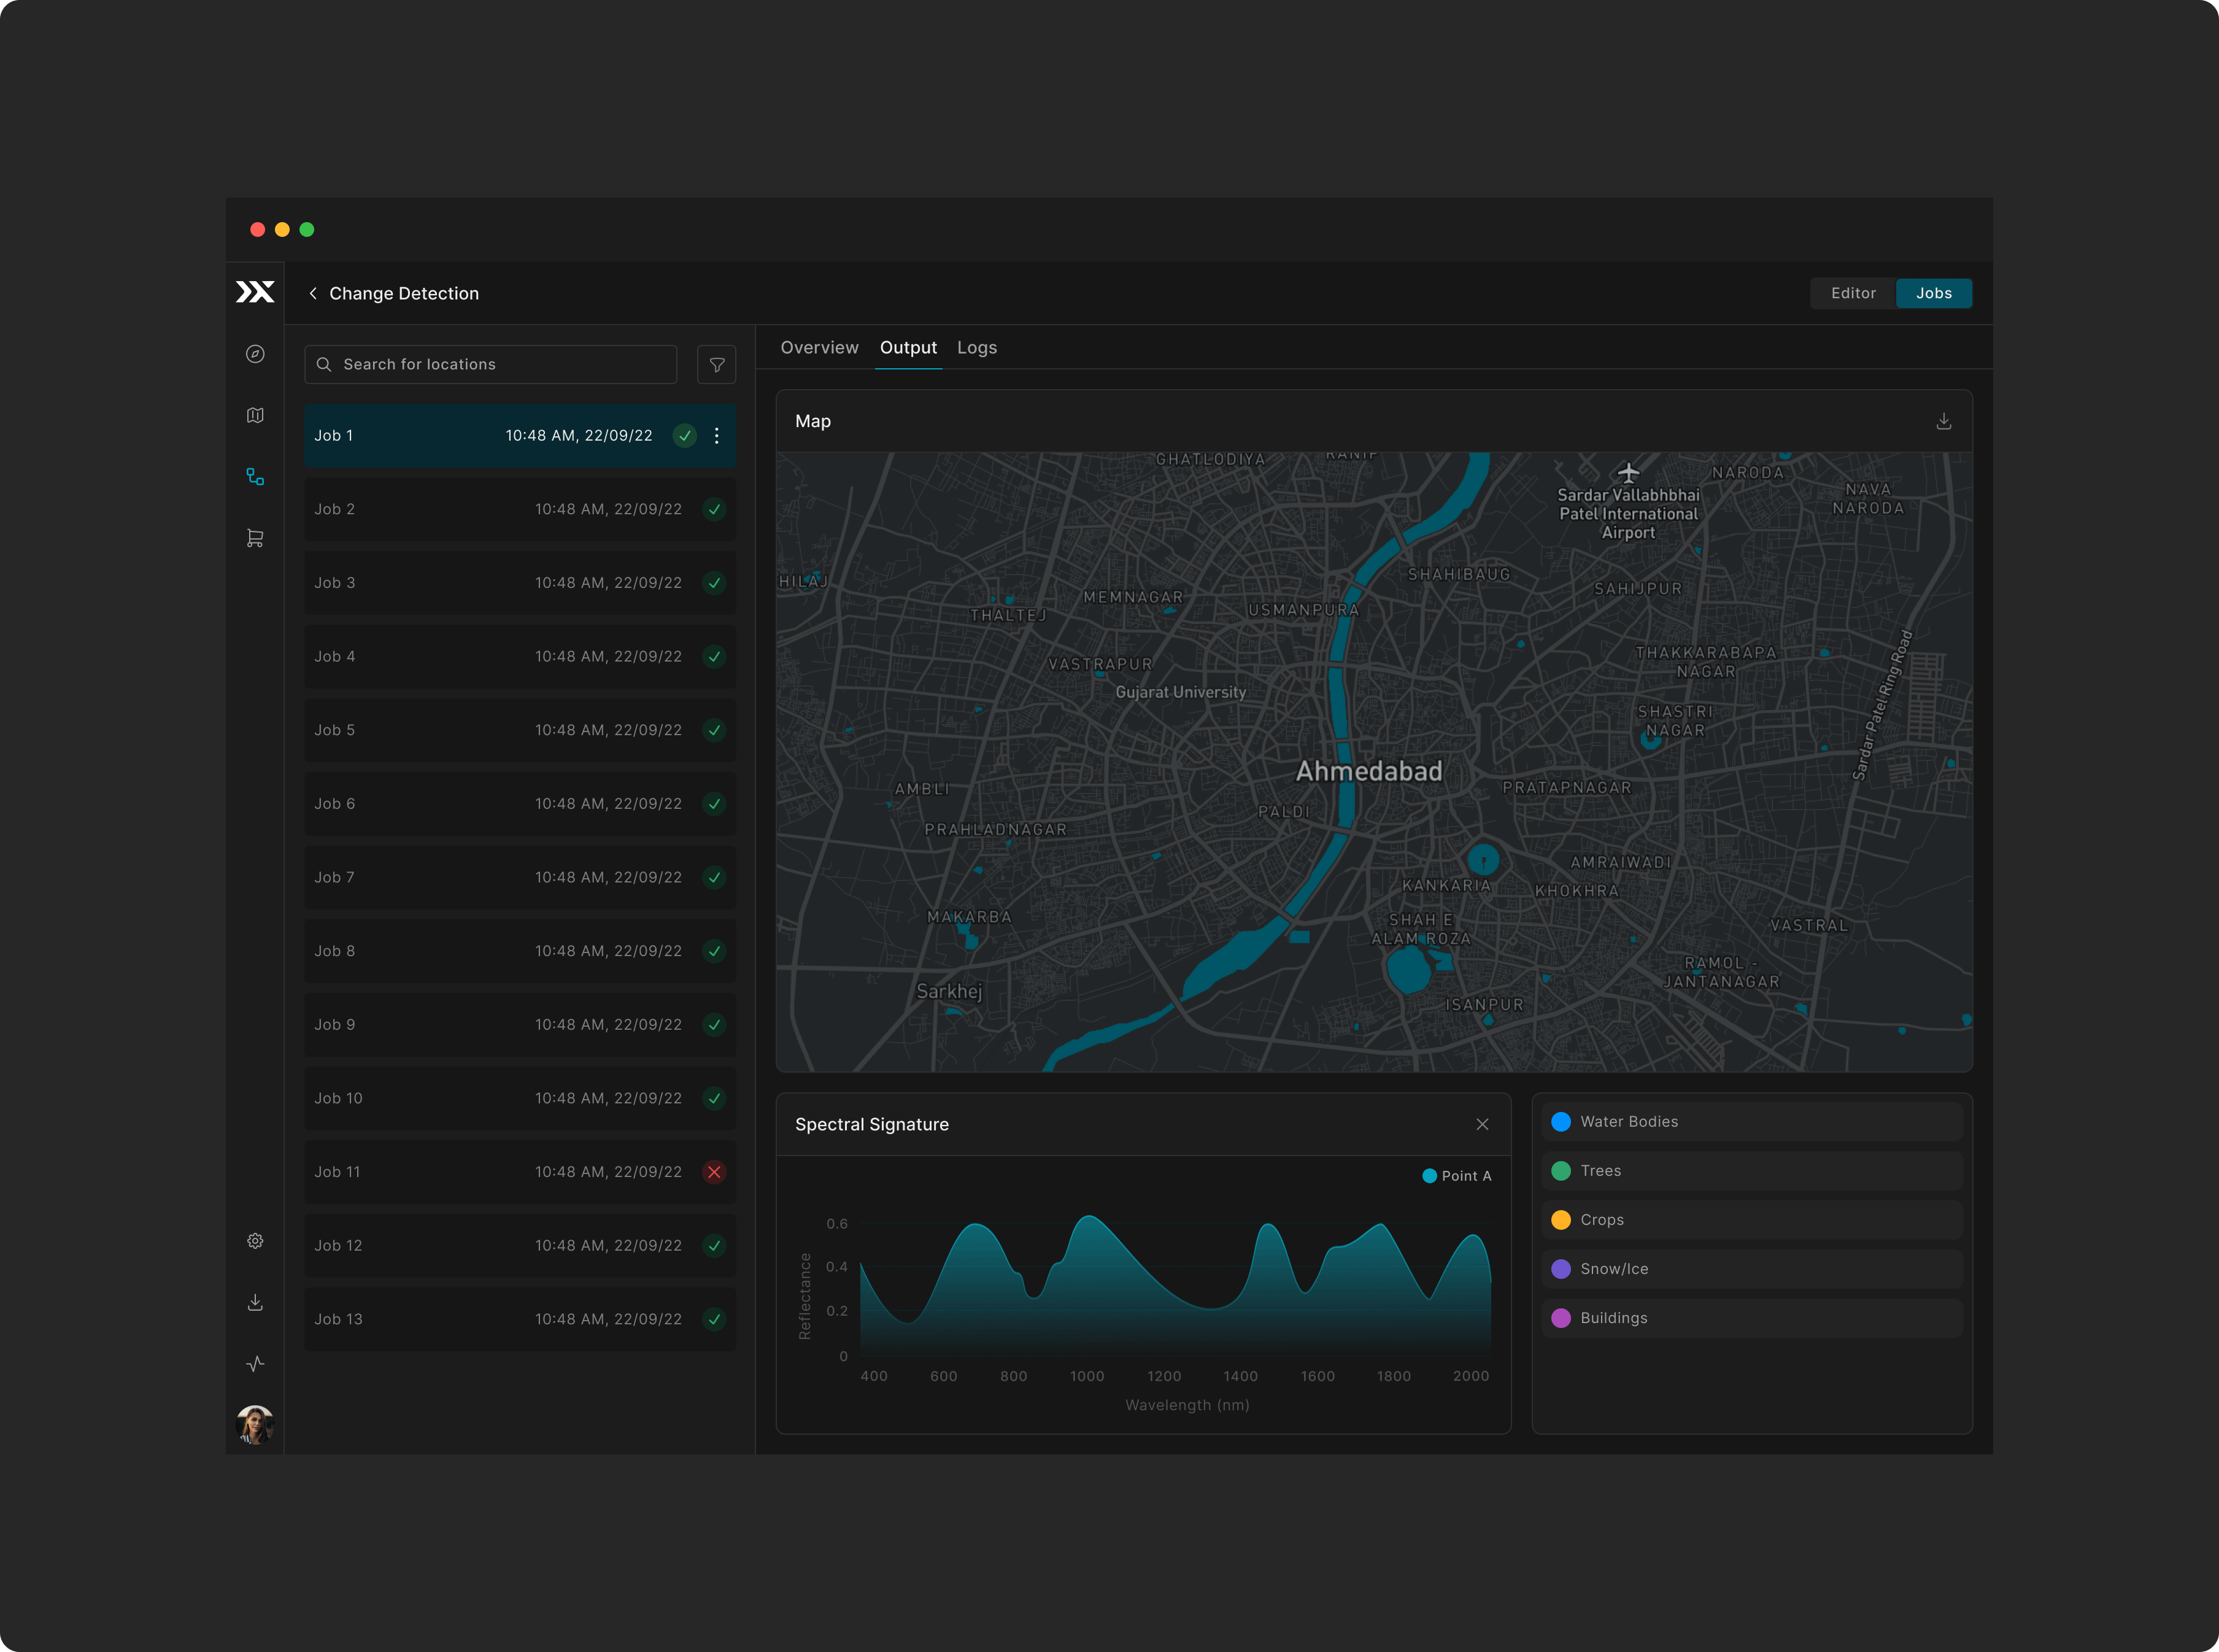Viewport: 2219px width, 1652px height.
Task: Select the workflow nodes icon in sidebar
Action: tap(255, 477)
